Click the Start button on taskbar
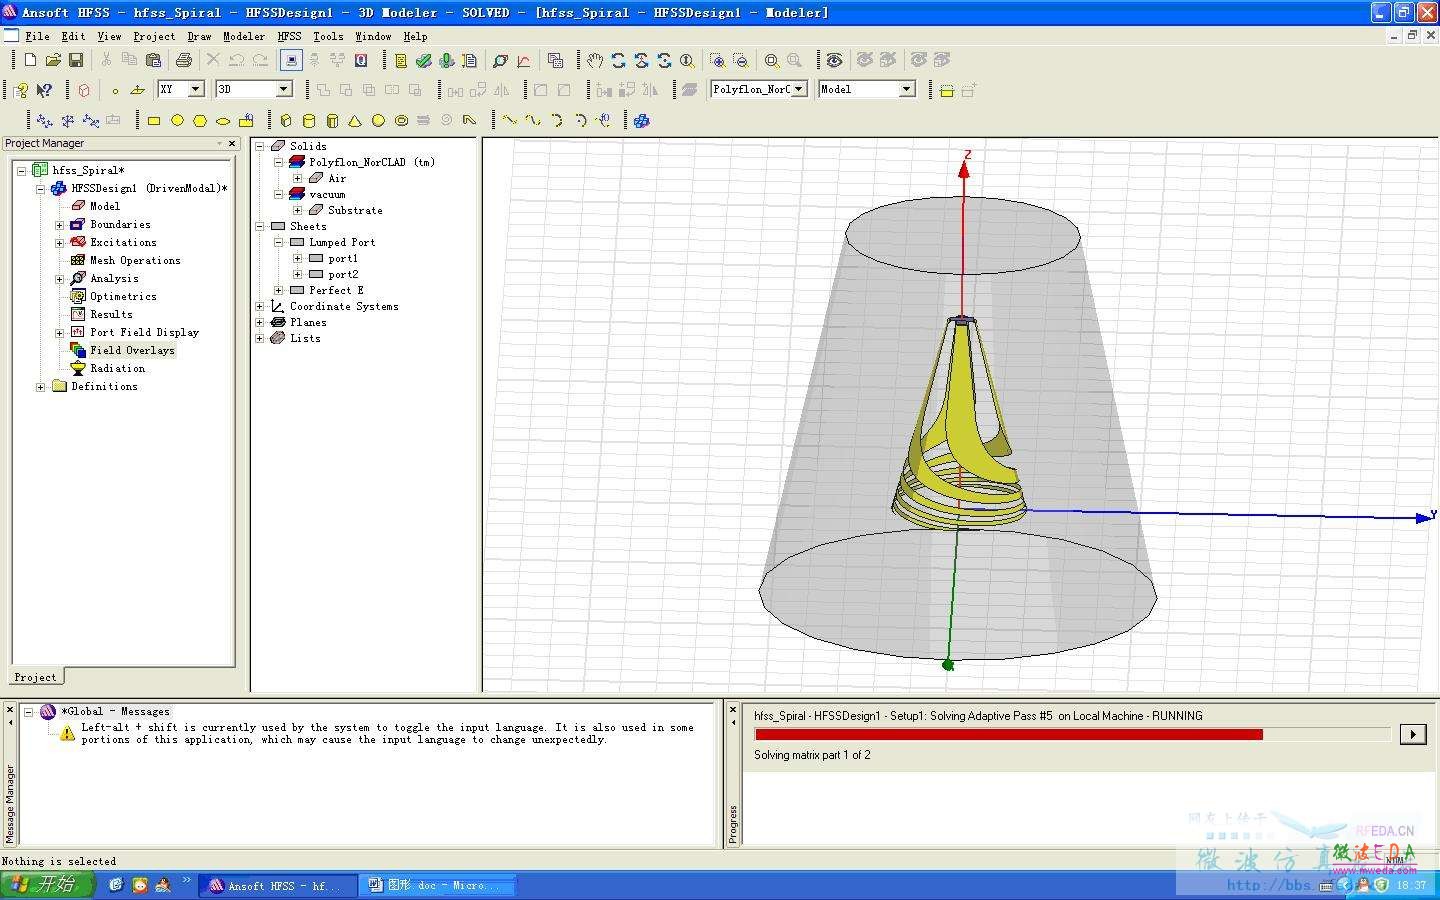Screen dimensions: 1440x900 tap(47, 885)
